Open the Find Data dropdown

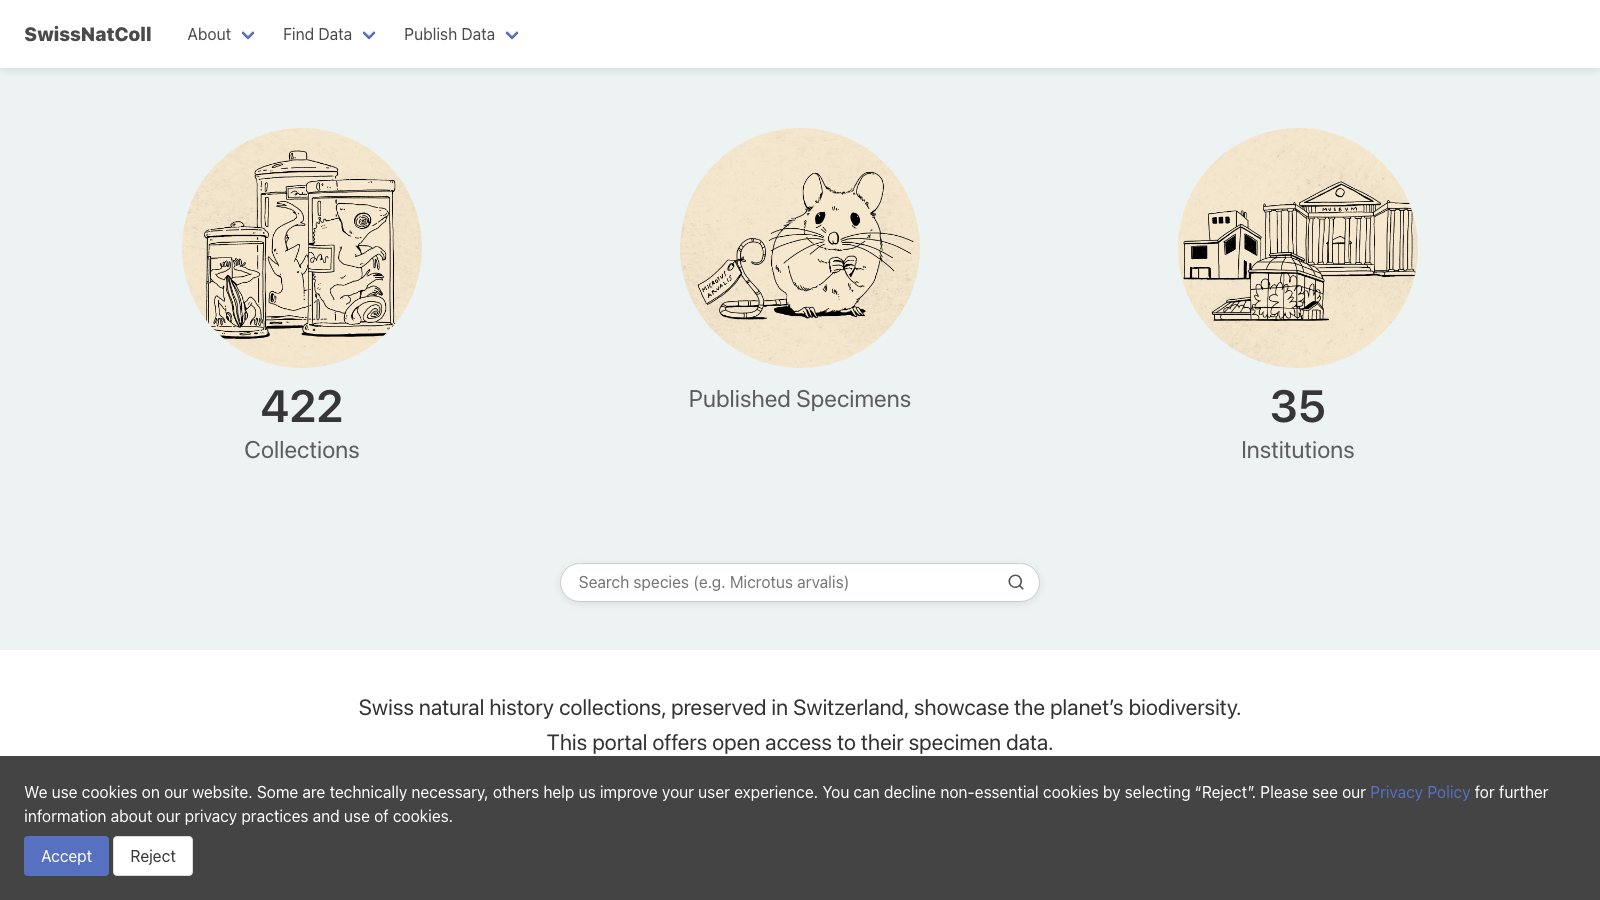329,34
